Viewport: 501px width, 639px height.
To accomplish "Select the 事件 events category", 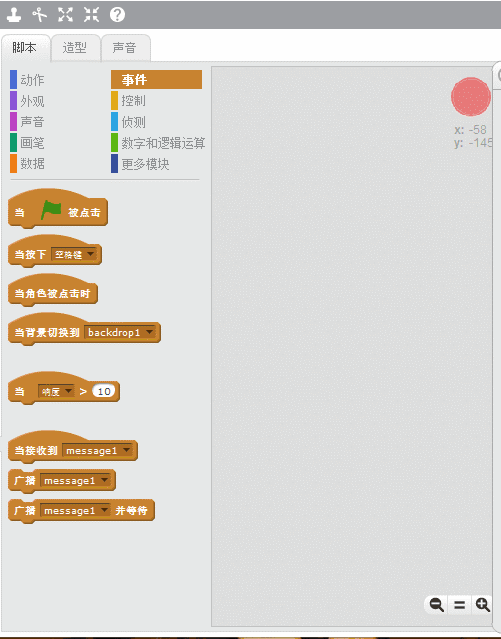I will tap(157, 80).
